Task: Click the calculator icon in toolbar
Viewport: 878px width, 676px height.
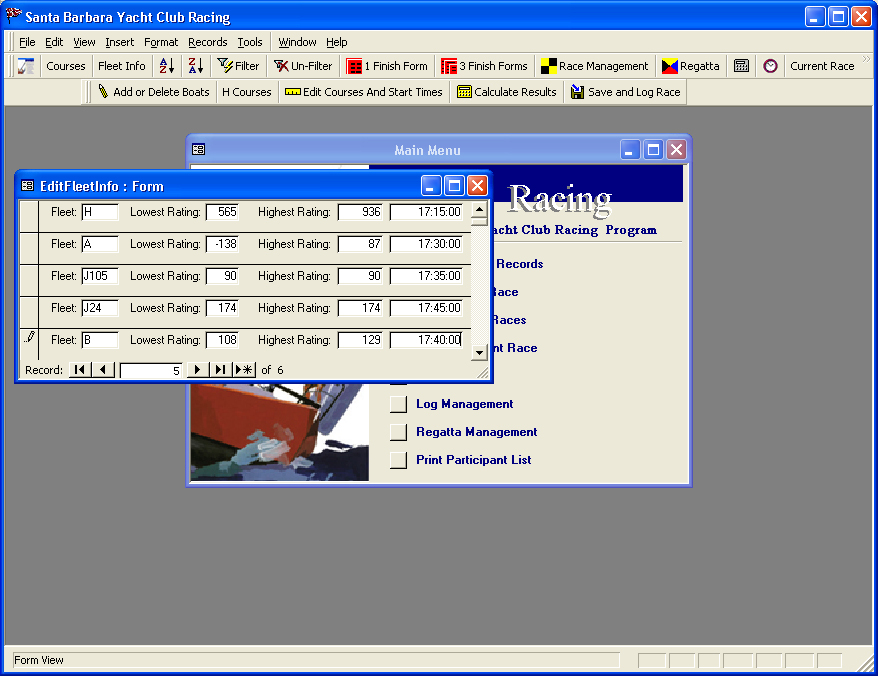Action: (x=741, y=66)
